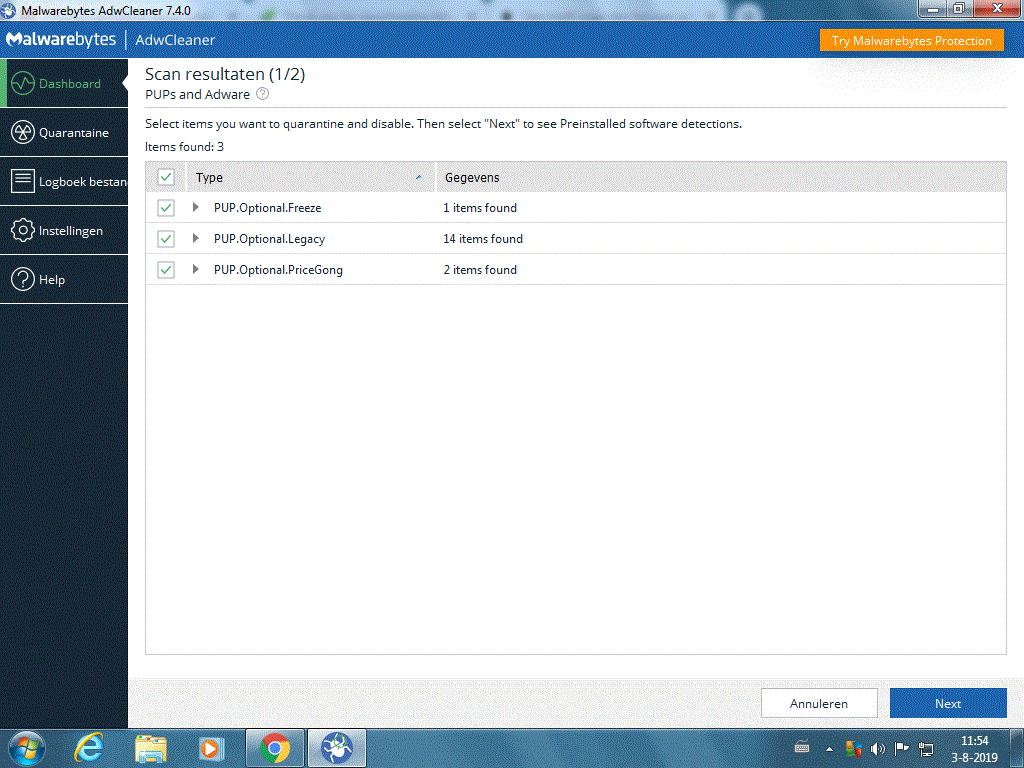Click the help icon beside PUPs and Adware
The width and height of the screenshot is (1024, 768).
pyautogui.click(x=263, y=94)
